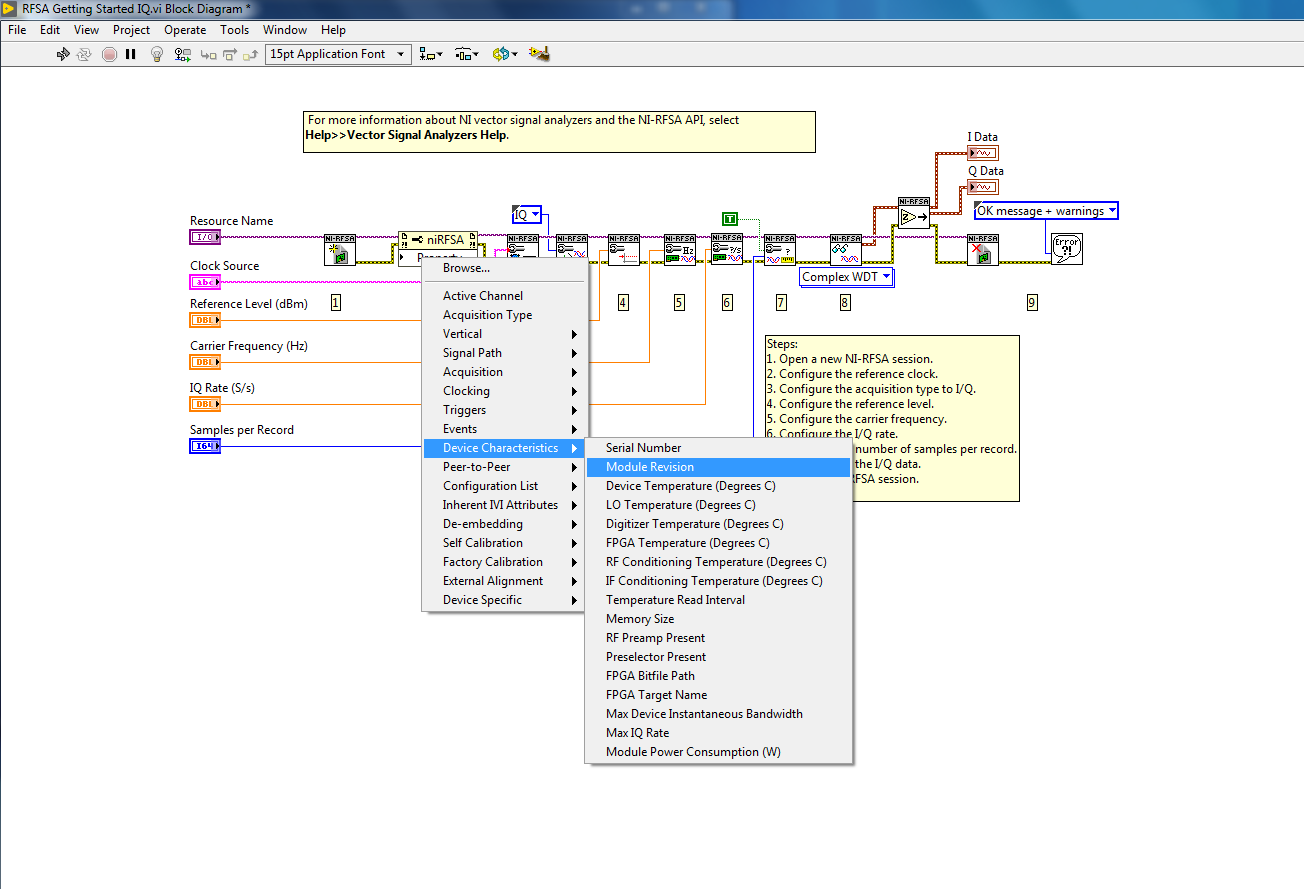The image size is (1304, 889).
Task: Select the Reference Level DBL terminal
Action: (205, 320)
